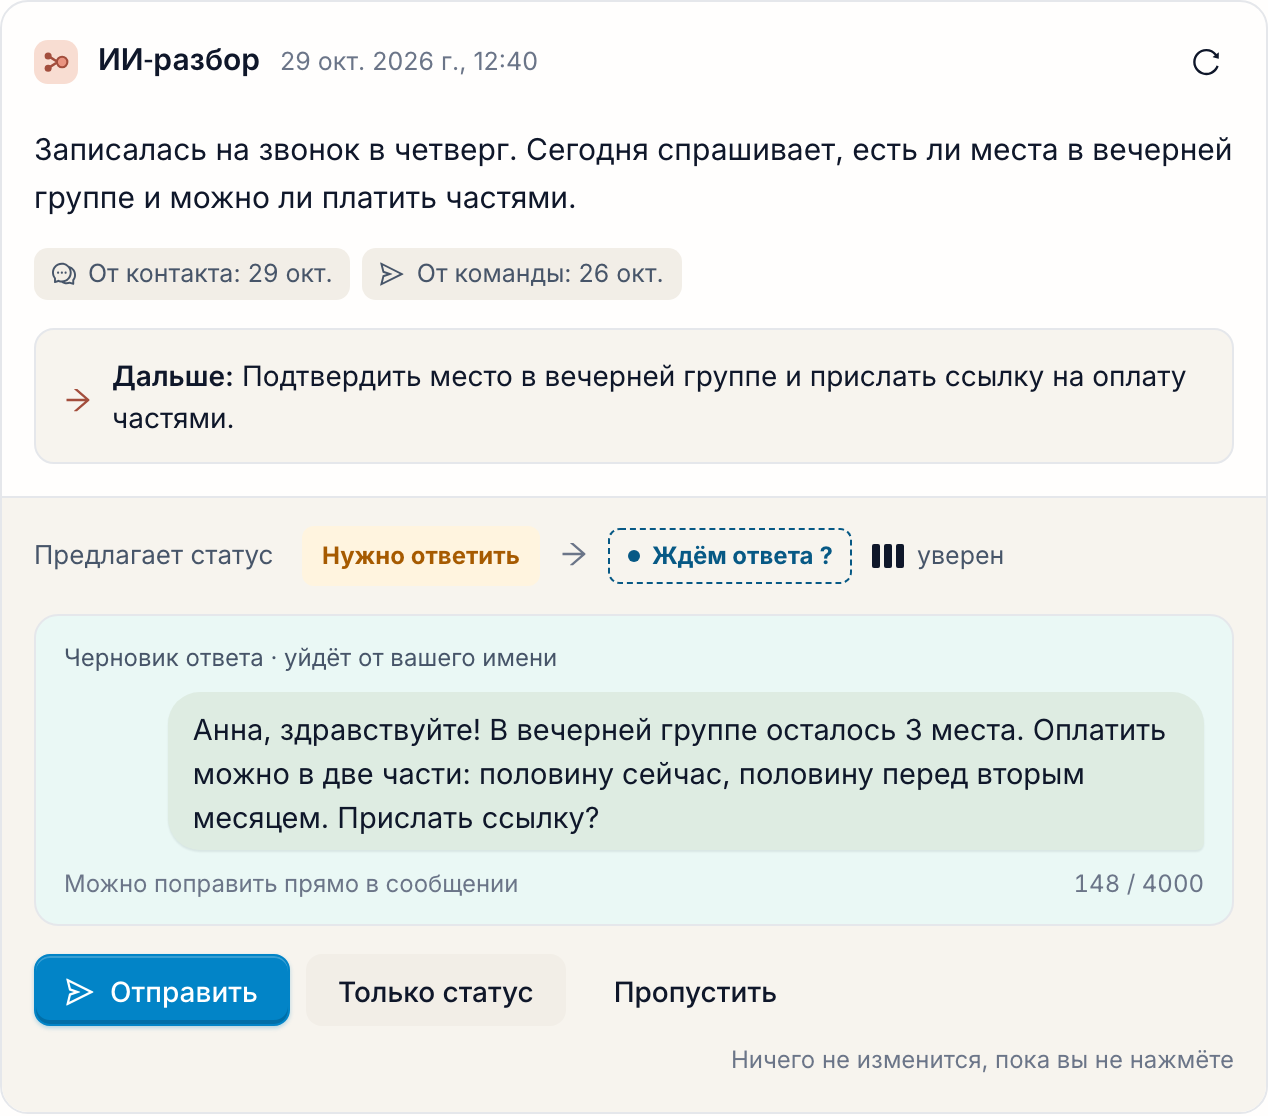Click the character counter 148 / 4000
Viewport: 1268px width, 1116px height.
point(1139,884)
